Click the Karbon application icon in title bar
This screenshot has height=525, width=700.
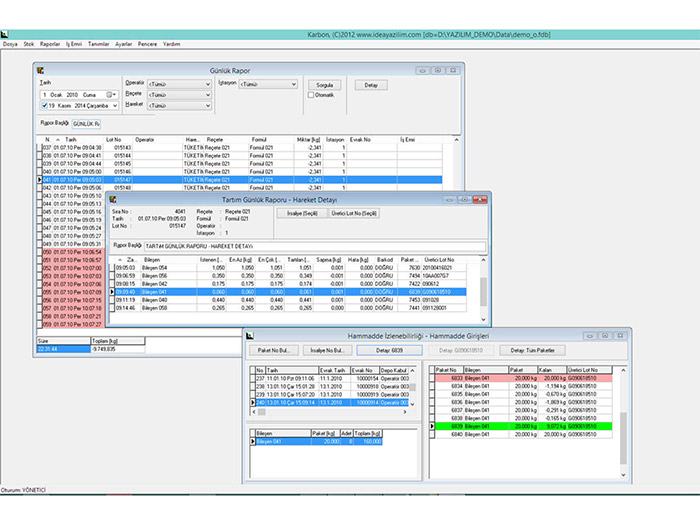pos(6,34)
